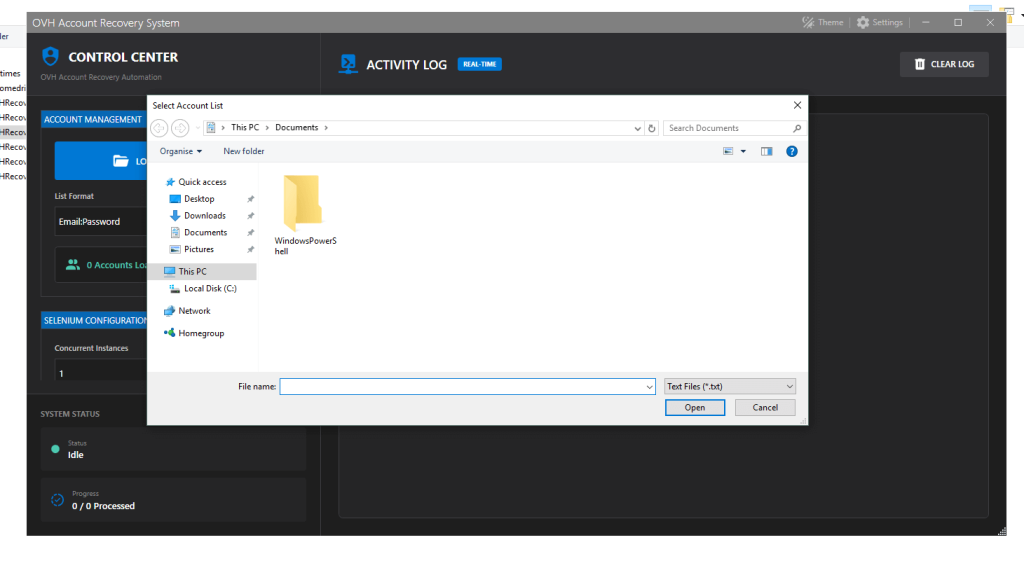This screenshot has height=561, width=1024.
Task: Select the Downloads quick access item
Action: pyautogui.click(x=204, y=215)
